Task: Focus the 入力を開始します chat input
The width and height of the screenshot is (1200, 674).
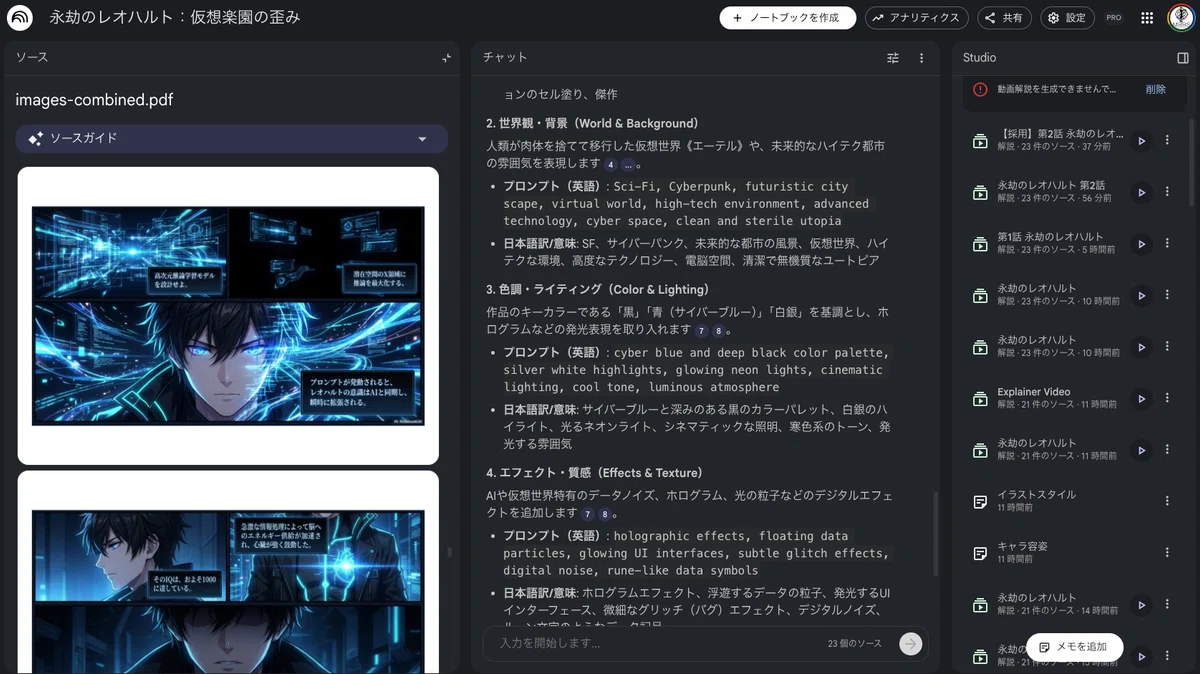Action: pyautogui.click(x=655, y=643)
